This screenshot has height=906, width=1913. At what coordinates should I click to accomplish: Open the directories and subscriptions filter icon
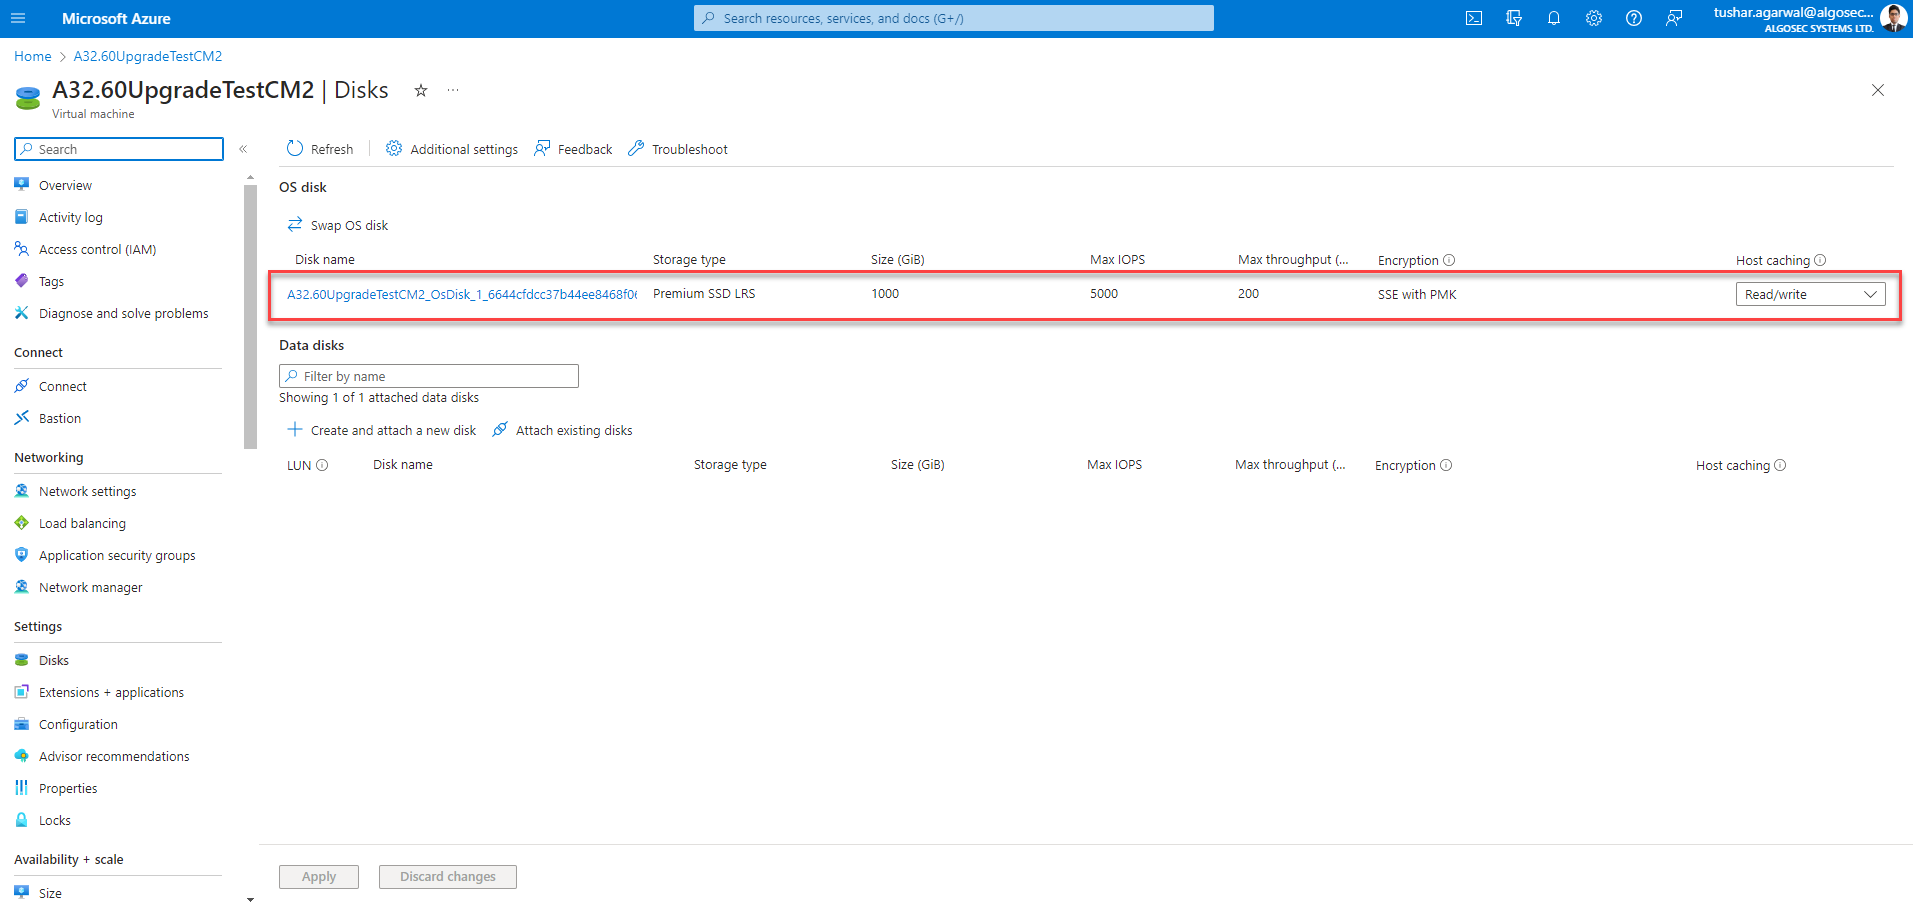pos(1513,18)
